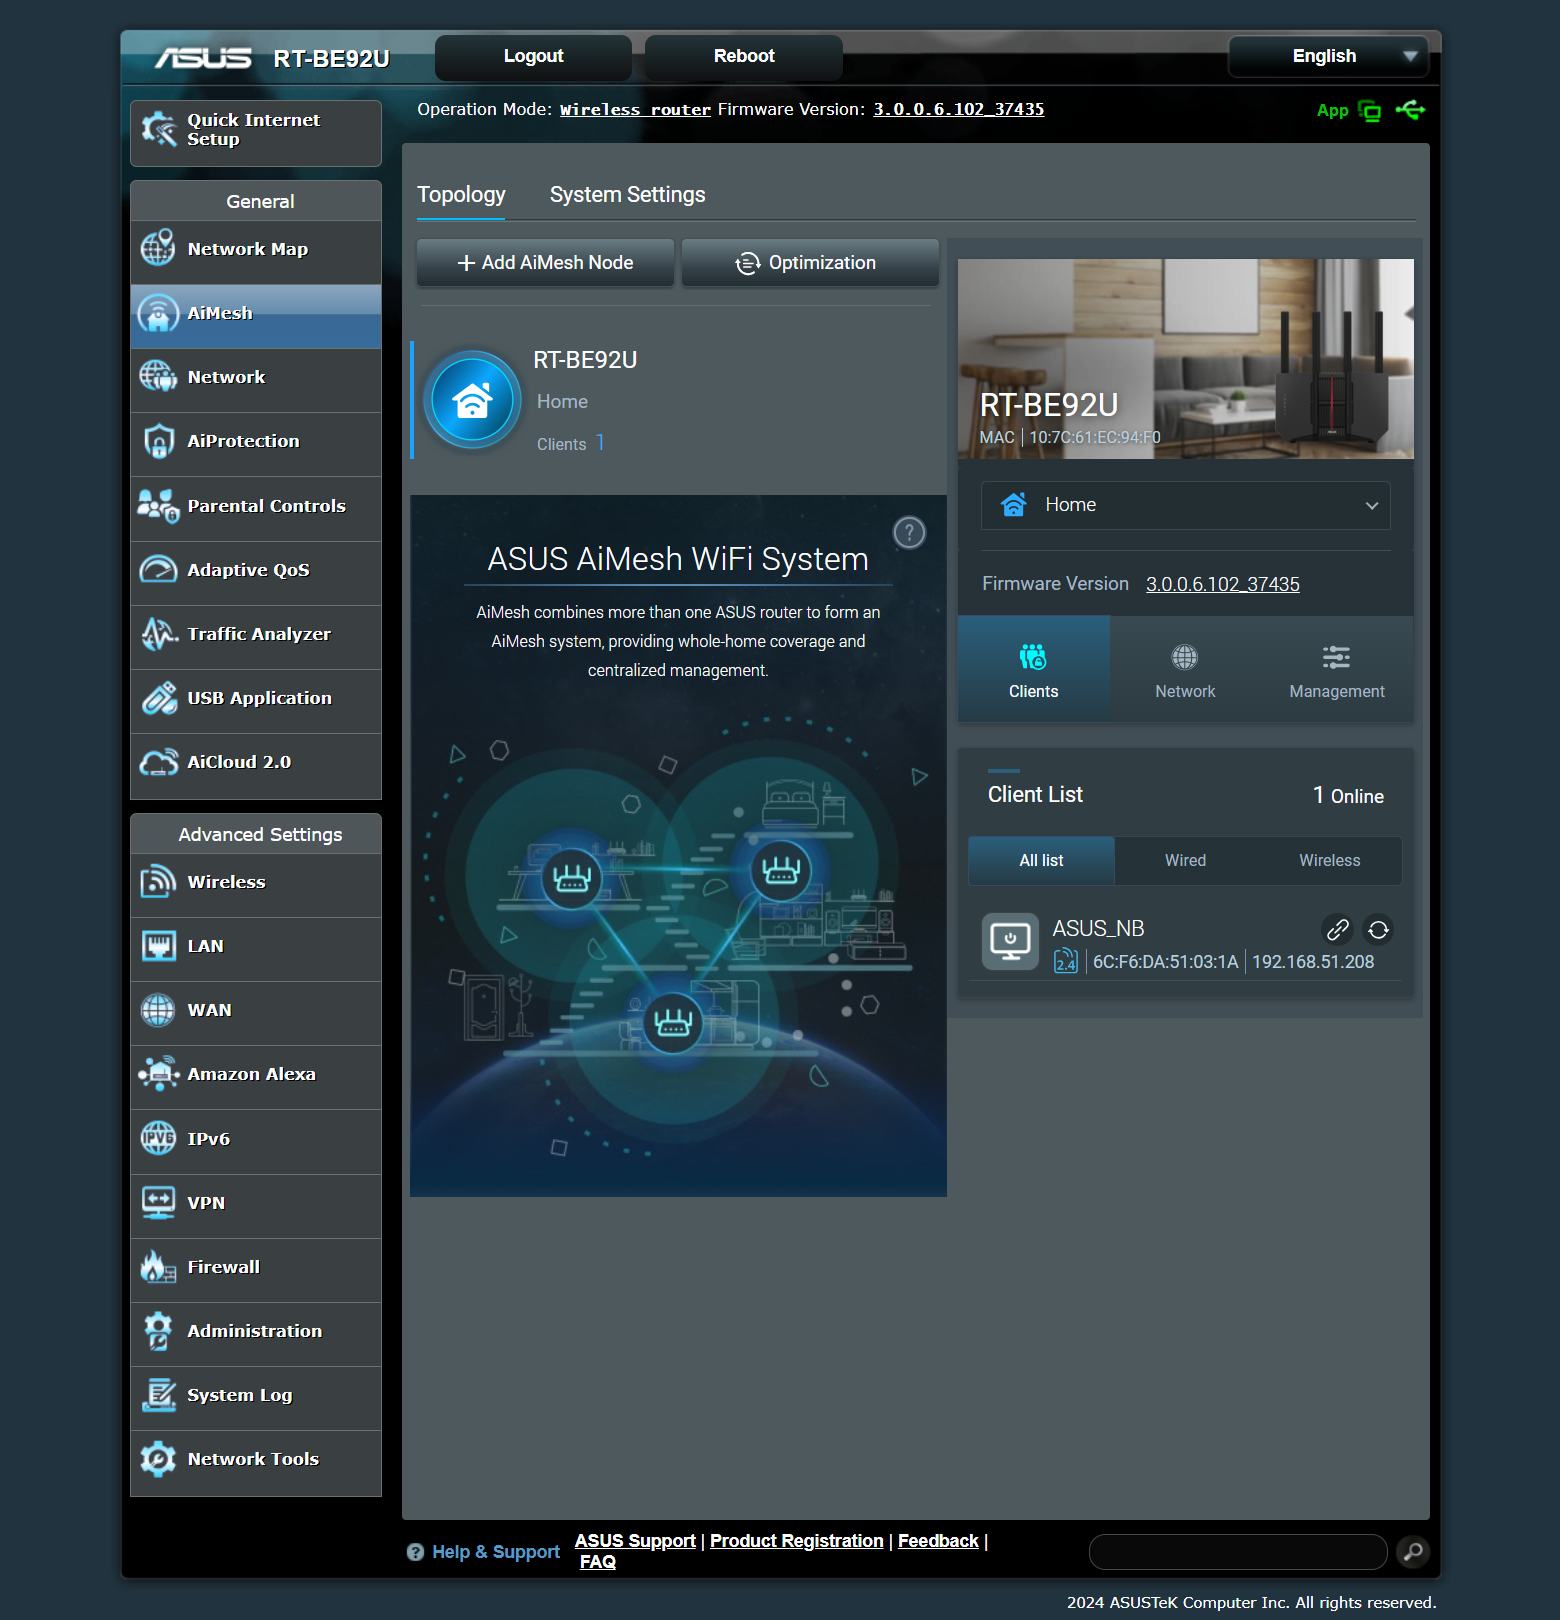Viewport: 1560px width, 1620px height.
Task: Click the refresh icon beside ASUS_NB
Action: tap(1378, 930)
